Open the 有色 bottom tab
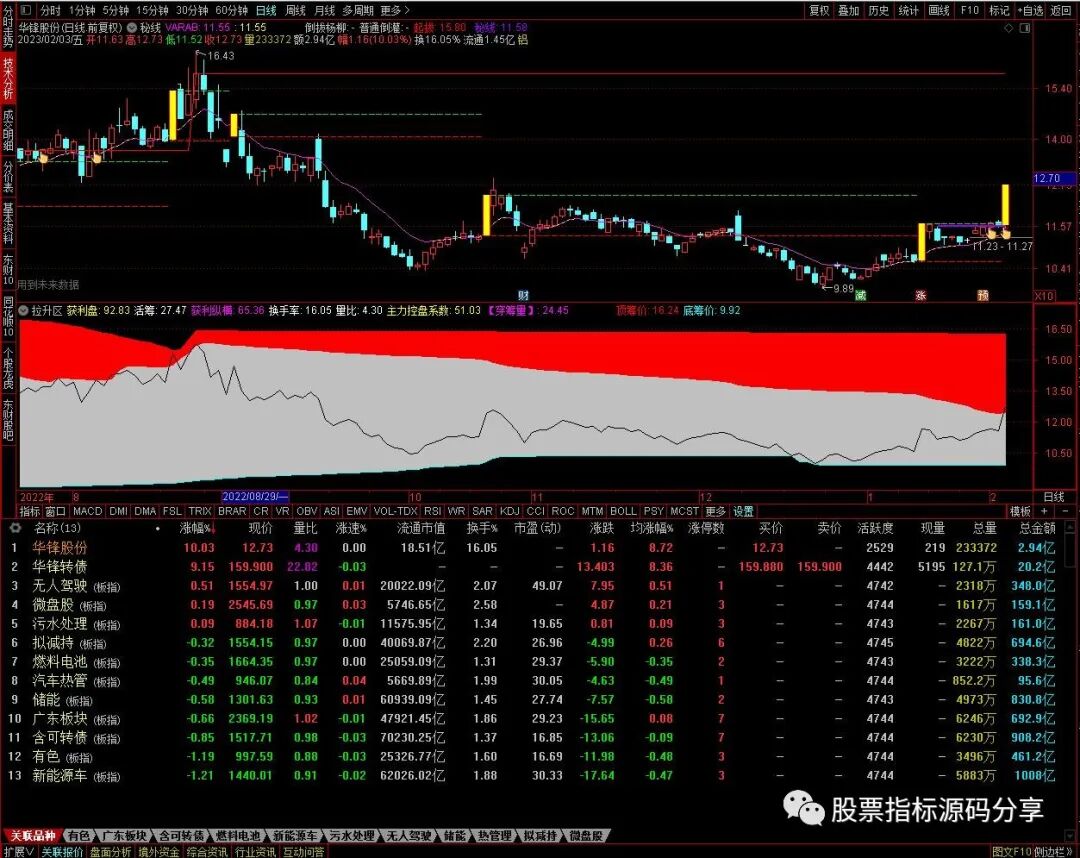The image size is (1080, 858). pyautogui.click(x=79, y=835)
